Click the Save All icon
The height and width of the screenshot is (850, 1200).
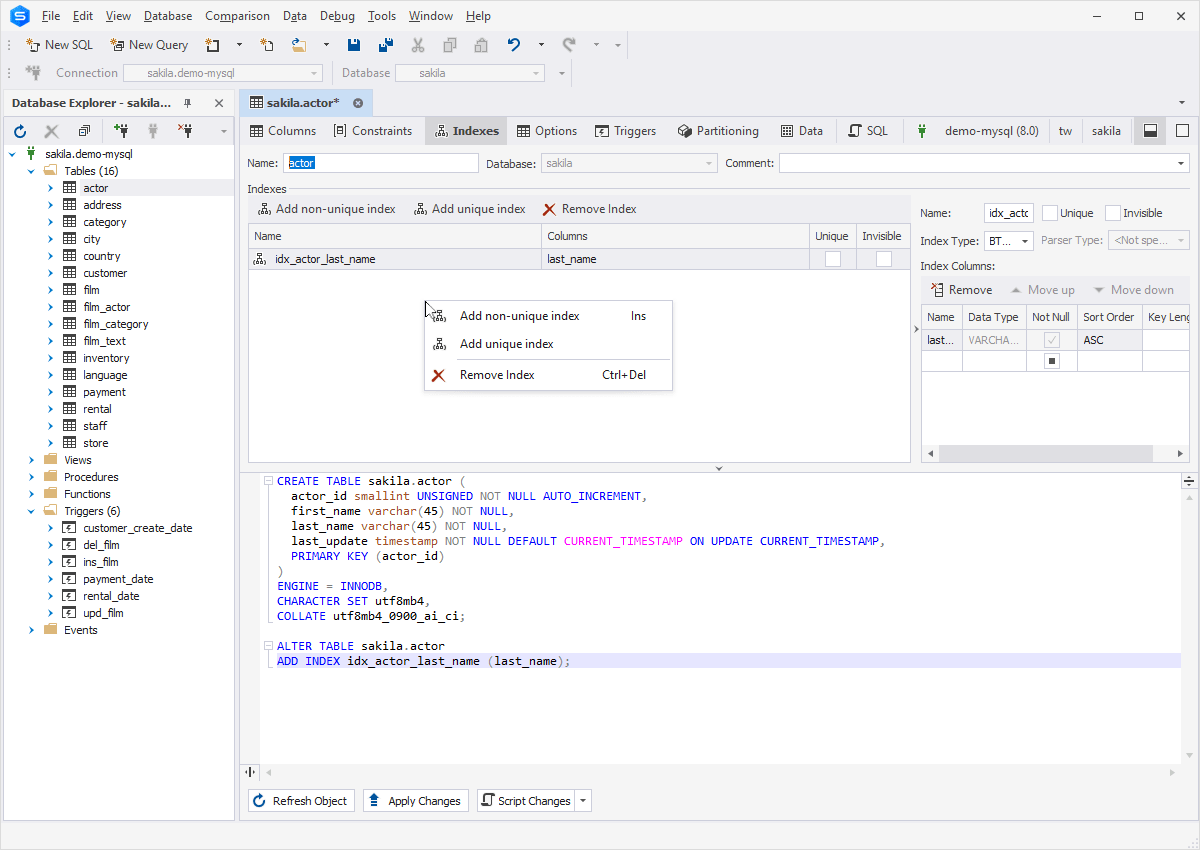coord(386,45)
